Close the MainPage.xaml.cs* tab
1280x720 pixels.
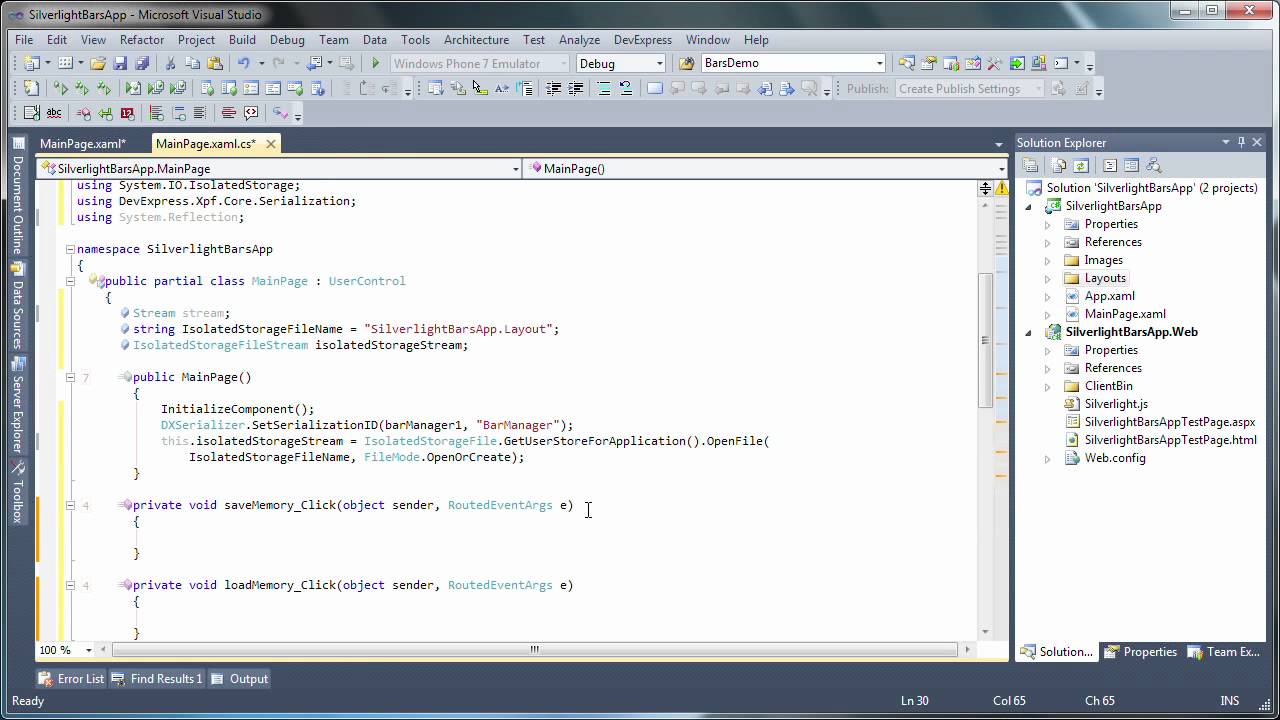tap(270, 144)
